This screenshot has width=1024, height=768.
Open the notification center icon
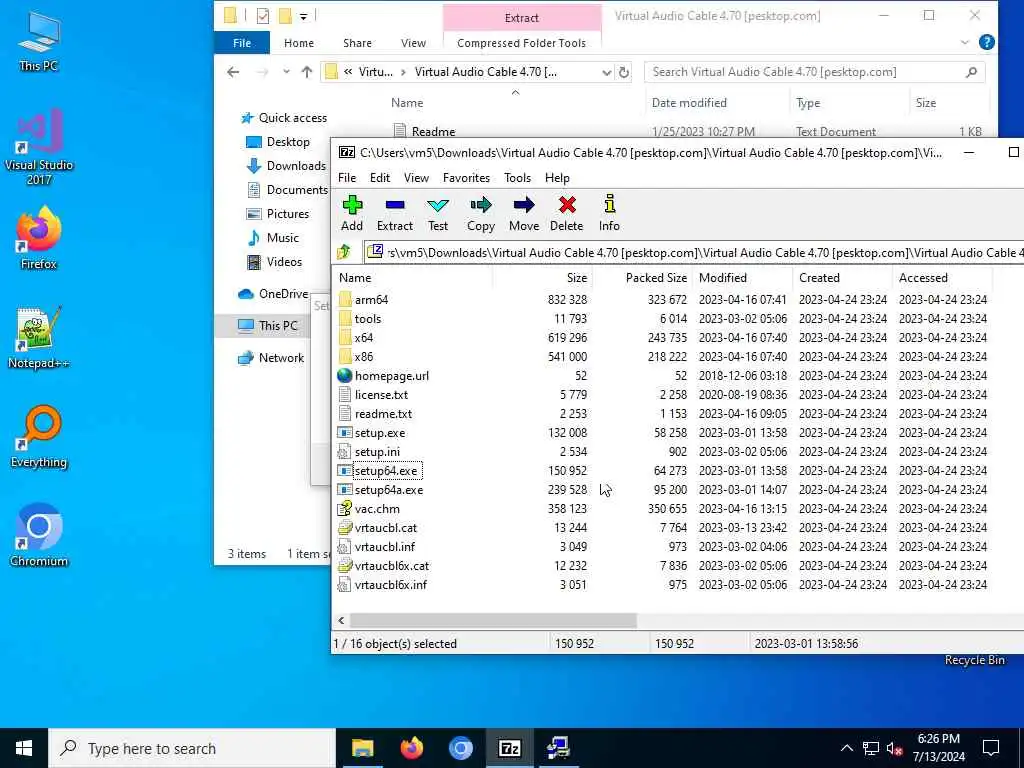(991, 748)
